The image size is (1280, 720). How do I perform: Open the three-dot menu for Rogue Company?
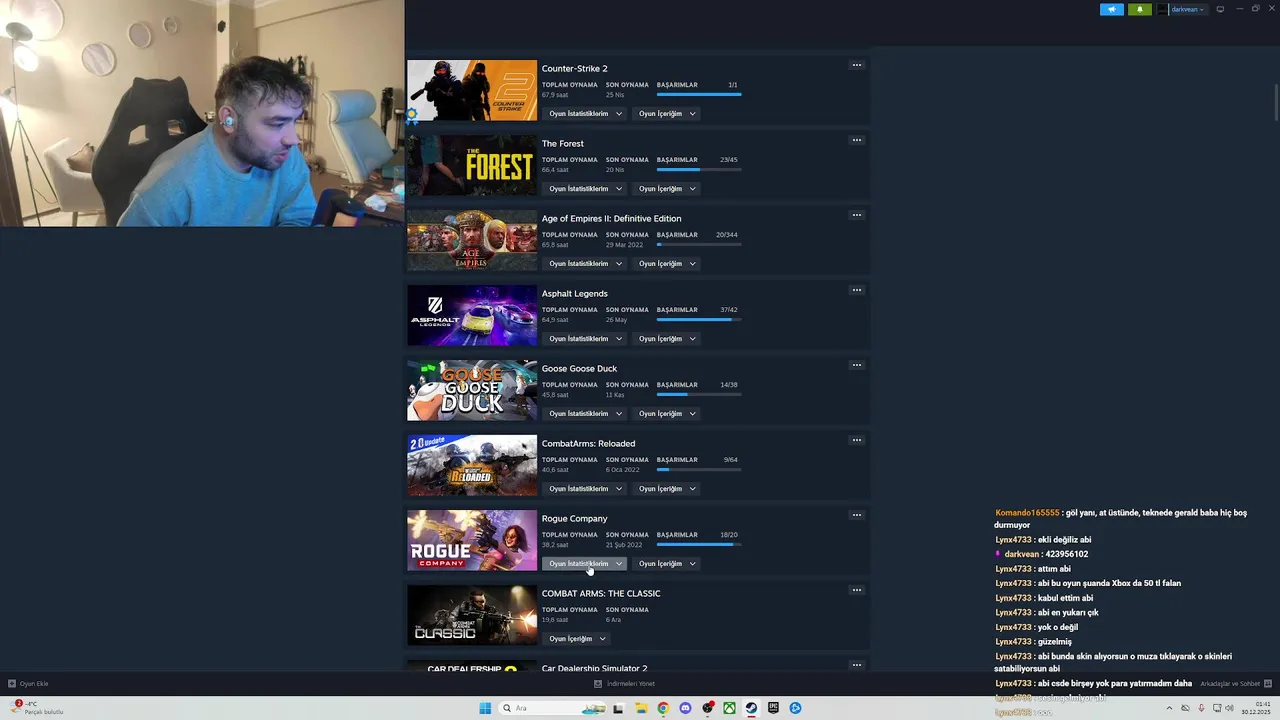856,515
